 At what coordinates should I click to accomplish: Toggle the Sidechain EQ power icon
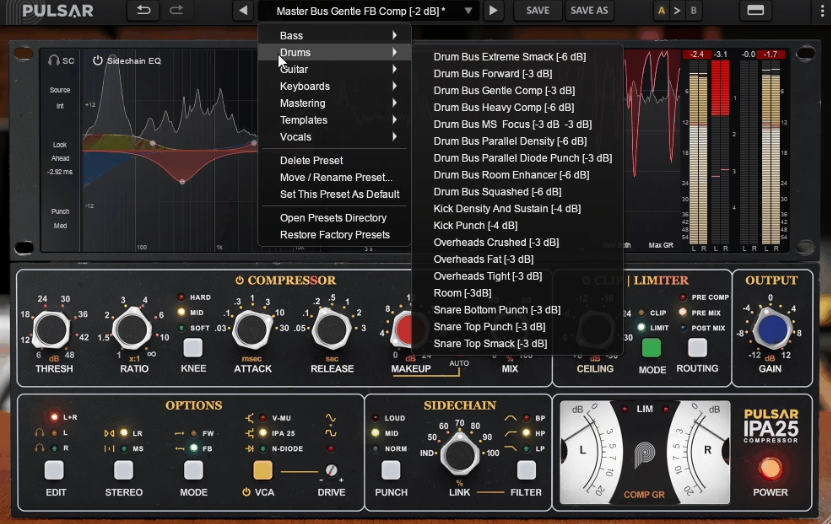[x=98, y=60]
